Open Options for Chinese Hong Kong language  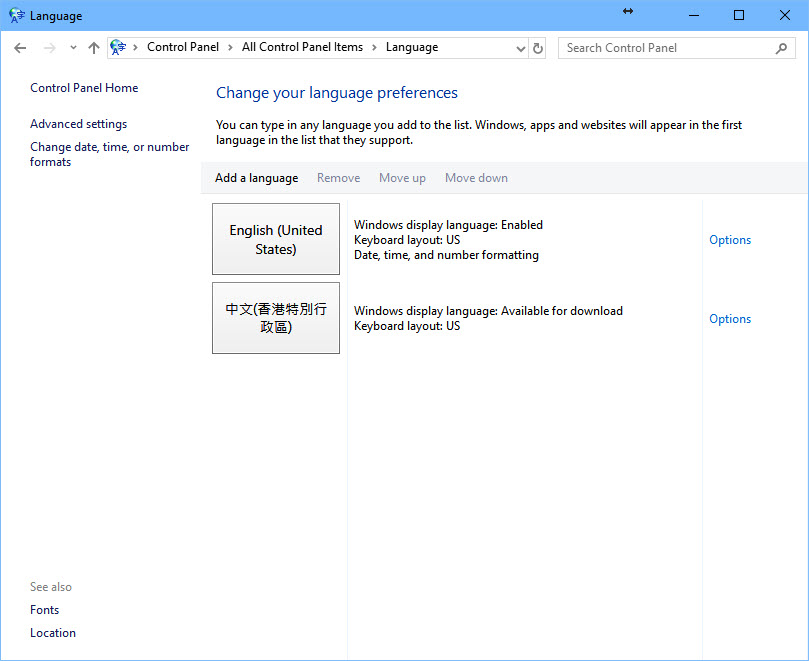coord(730,319)
